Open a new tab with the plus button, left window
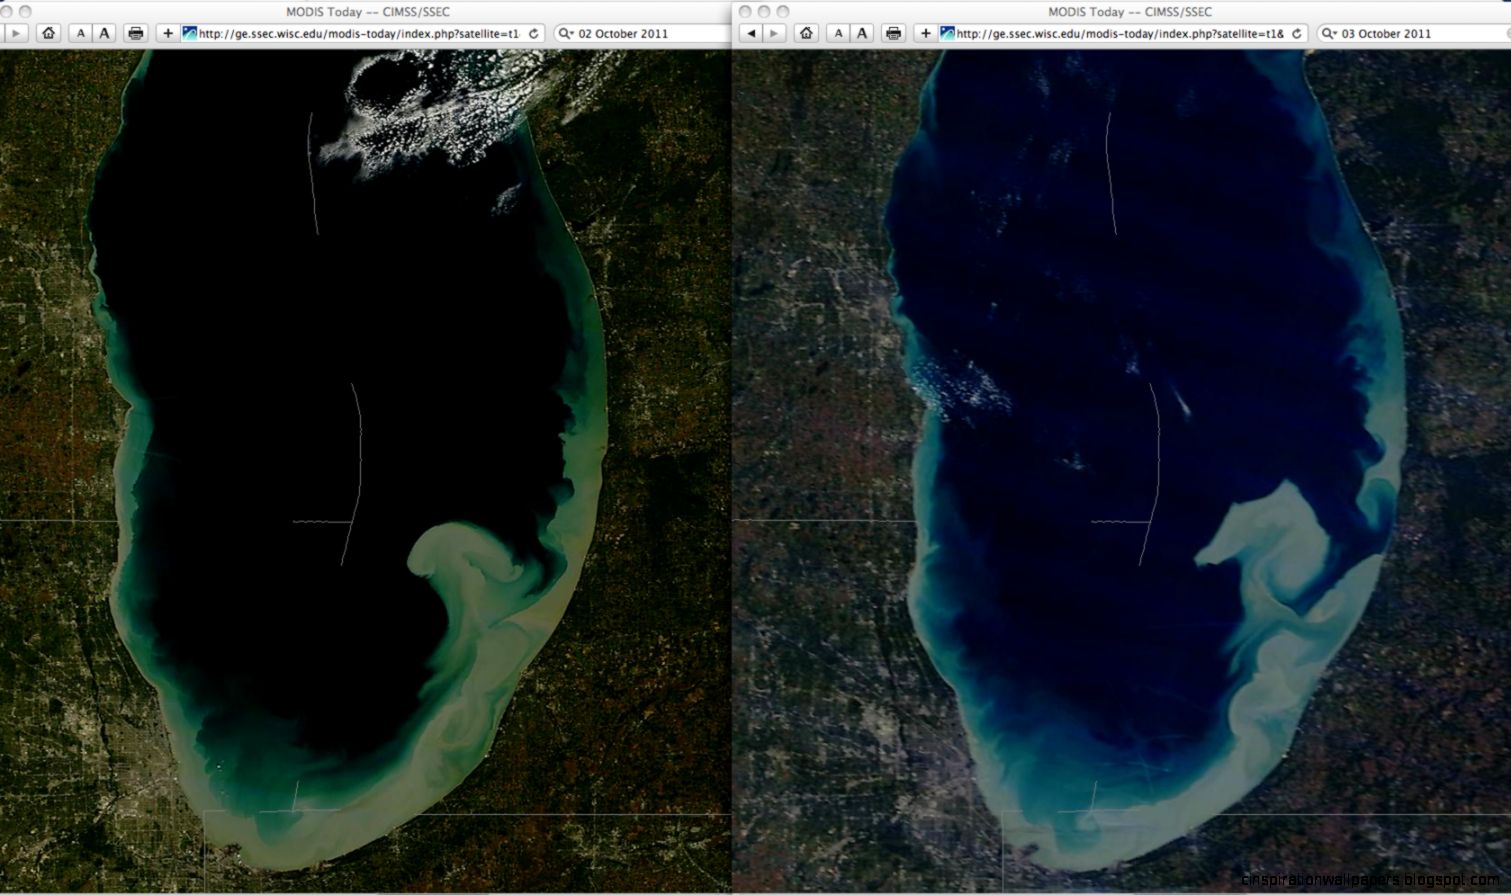 (166, 33)
